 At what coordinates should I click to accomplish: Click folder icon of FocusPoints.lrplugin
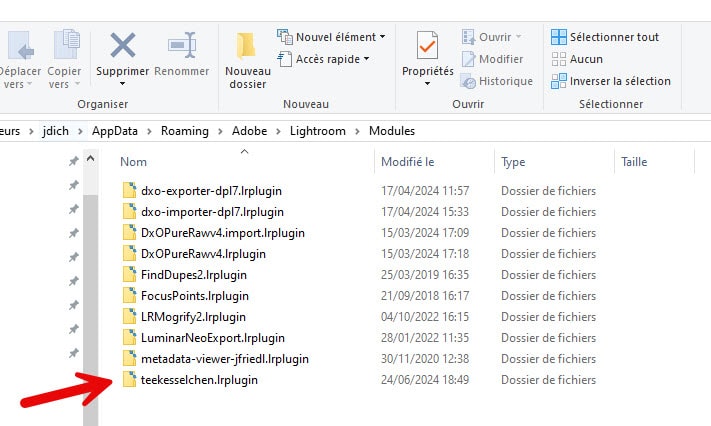click(x=129, y=296)
